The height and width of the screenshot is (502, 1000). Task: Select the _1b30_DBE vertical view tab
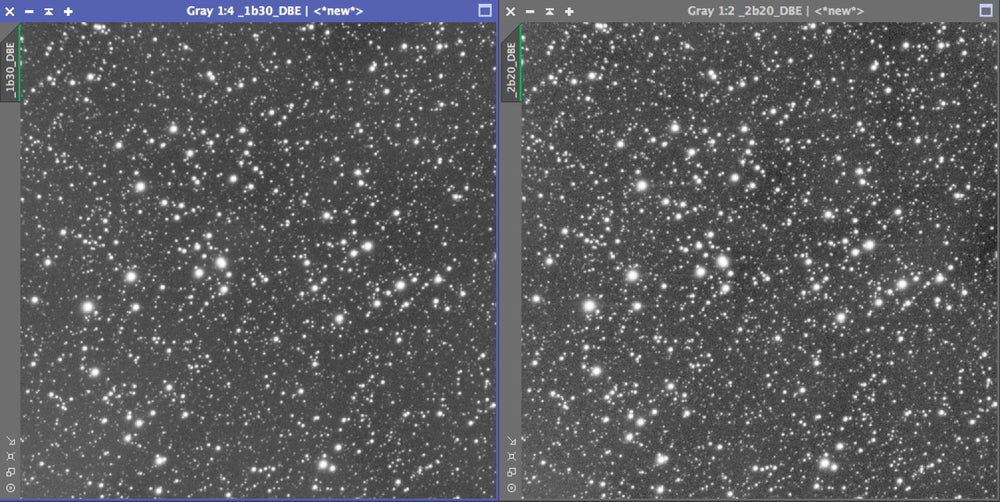(10, 66)
